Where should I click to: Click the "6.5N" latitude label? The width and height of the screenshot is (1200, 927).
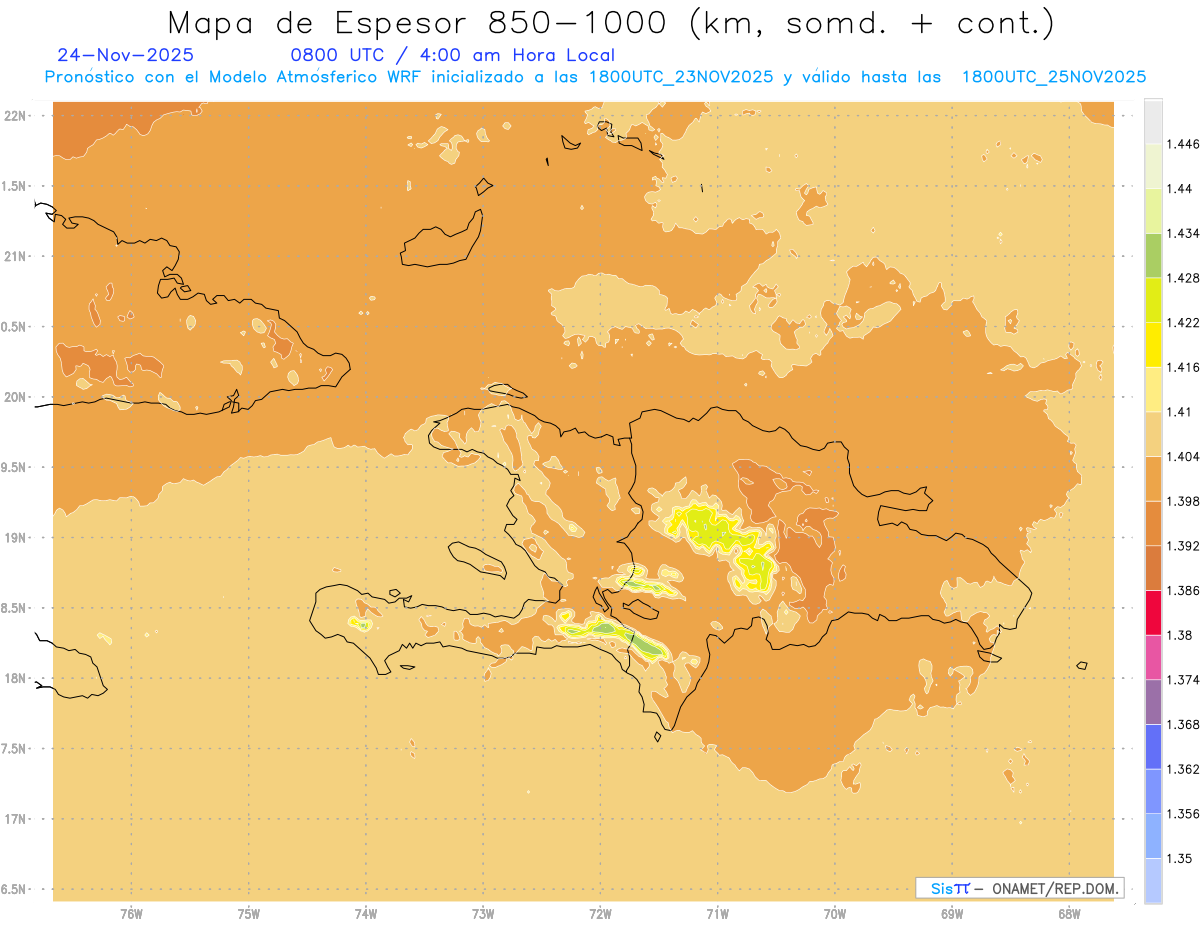pos(15,889)
